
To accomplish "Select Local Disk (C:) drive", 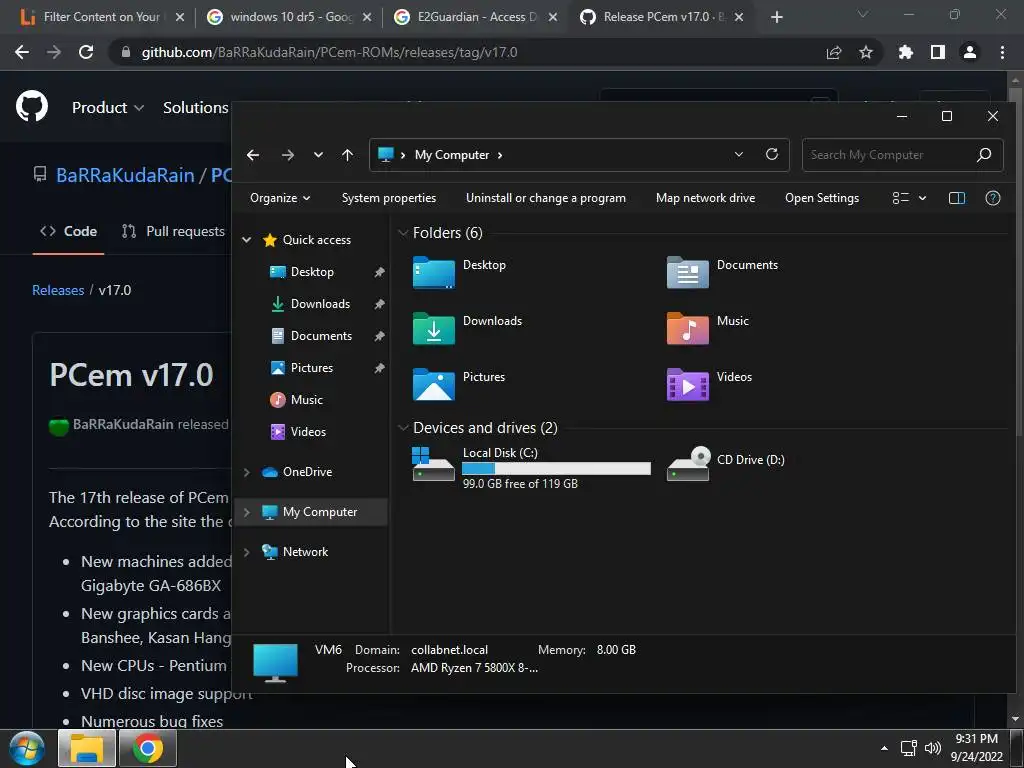I will pyautogui.click(x=532, y=467).
